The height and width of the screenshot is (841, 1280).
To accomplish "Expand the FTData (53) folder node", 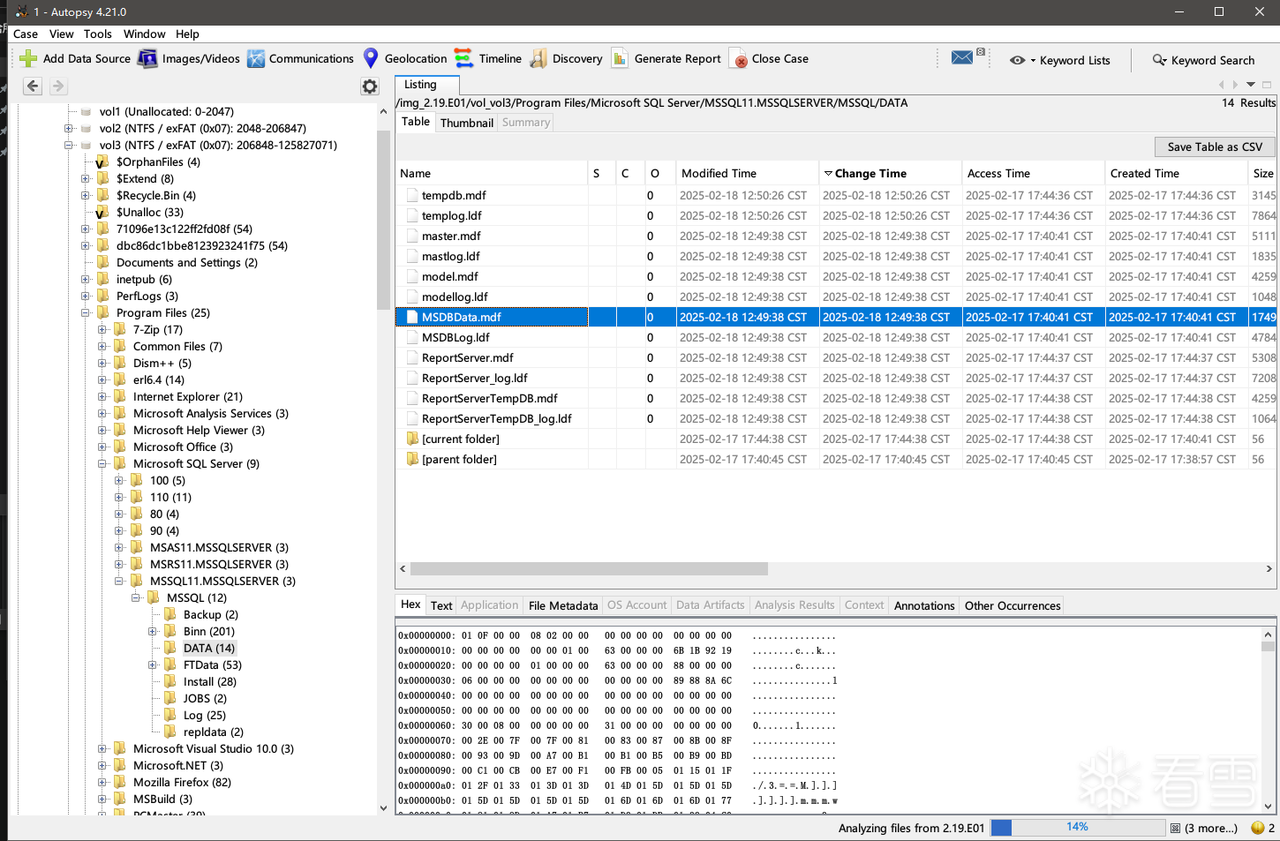I will click(153, 665).
